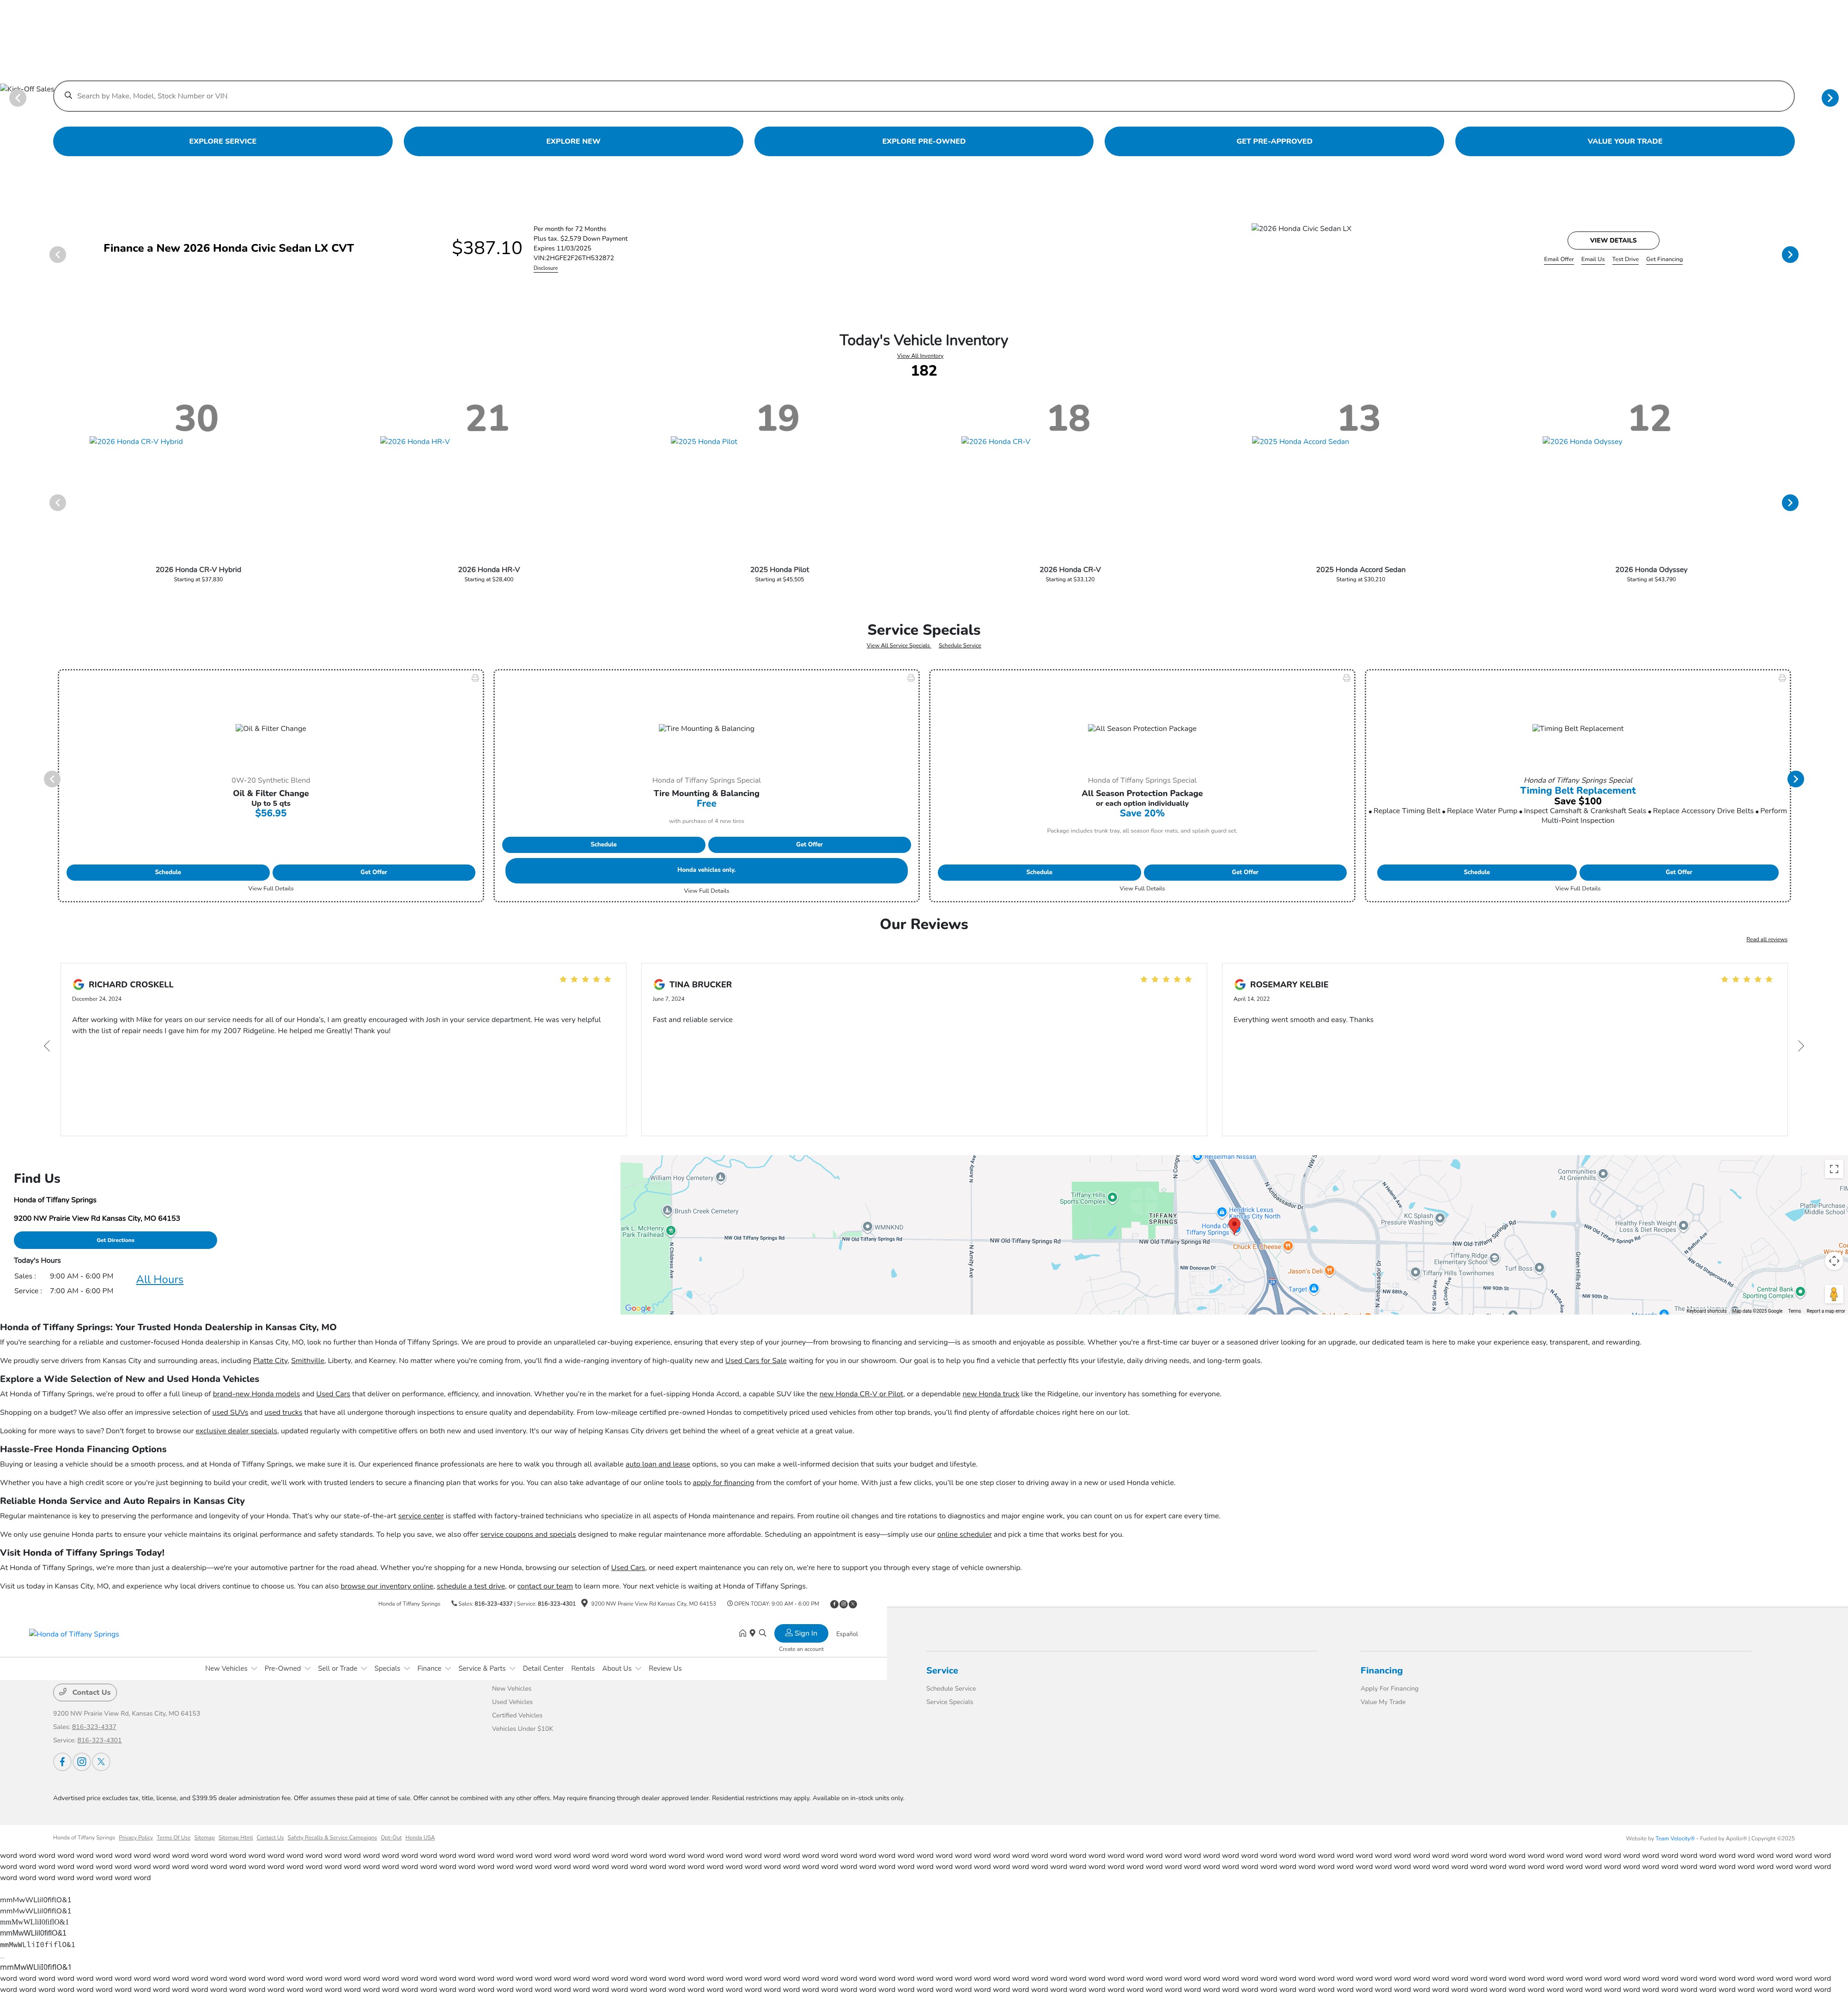Image resolution: width=1848 pixels, height=1997 pixels.
Task: Open the Instagram icon in the footer contact section
Action: tap(82, 1762)
